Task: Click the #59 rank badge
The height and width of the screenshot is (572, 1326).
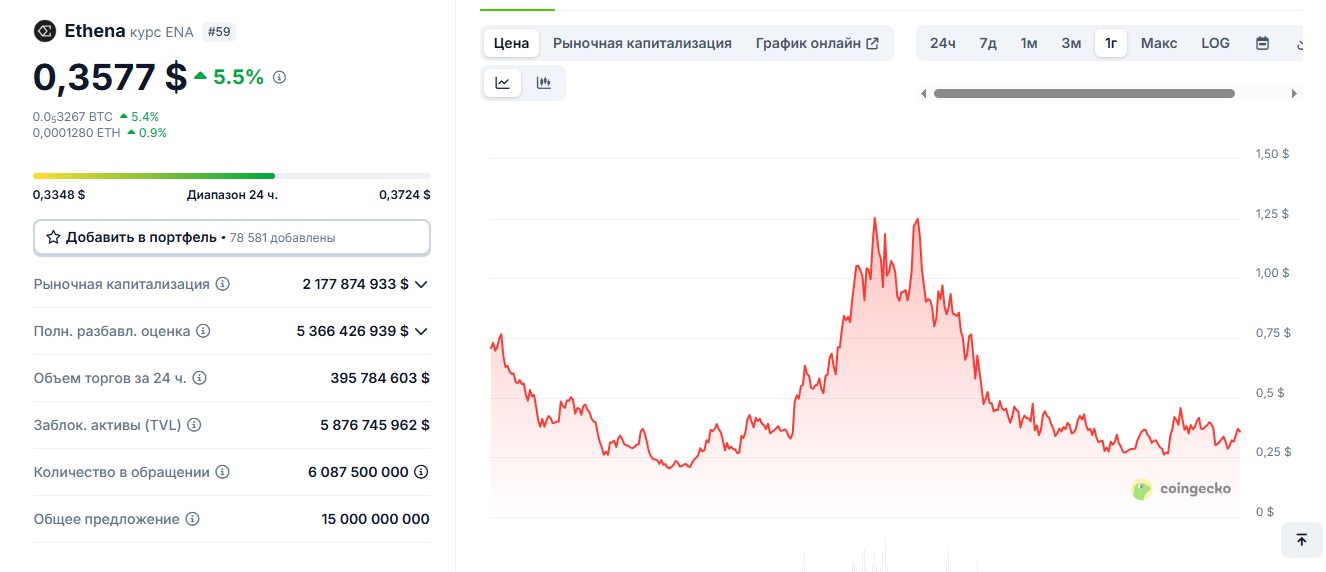Action: point(219,32)
